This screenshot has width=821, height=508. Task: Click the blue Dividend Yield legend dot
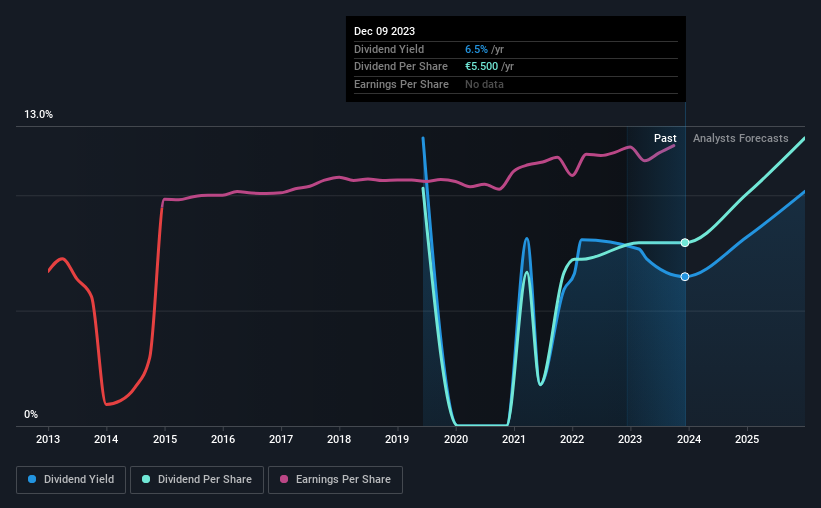tap(32, 479)
